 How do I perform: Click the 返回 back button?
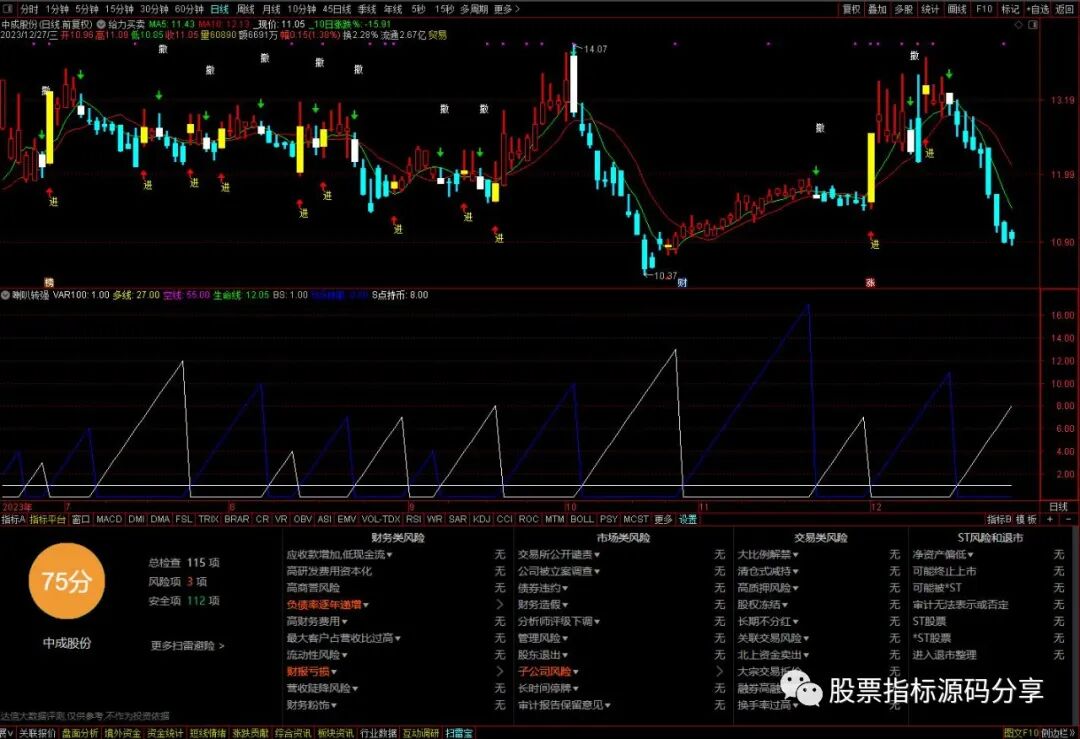[1065, 9]
